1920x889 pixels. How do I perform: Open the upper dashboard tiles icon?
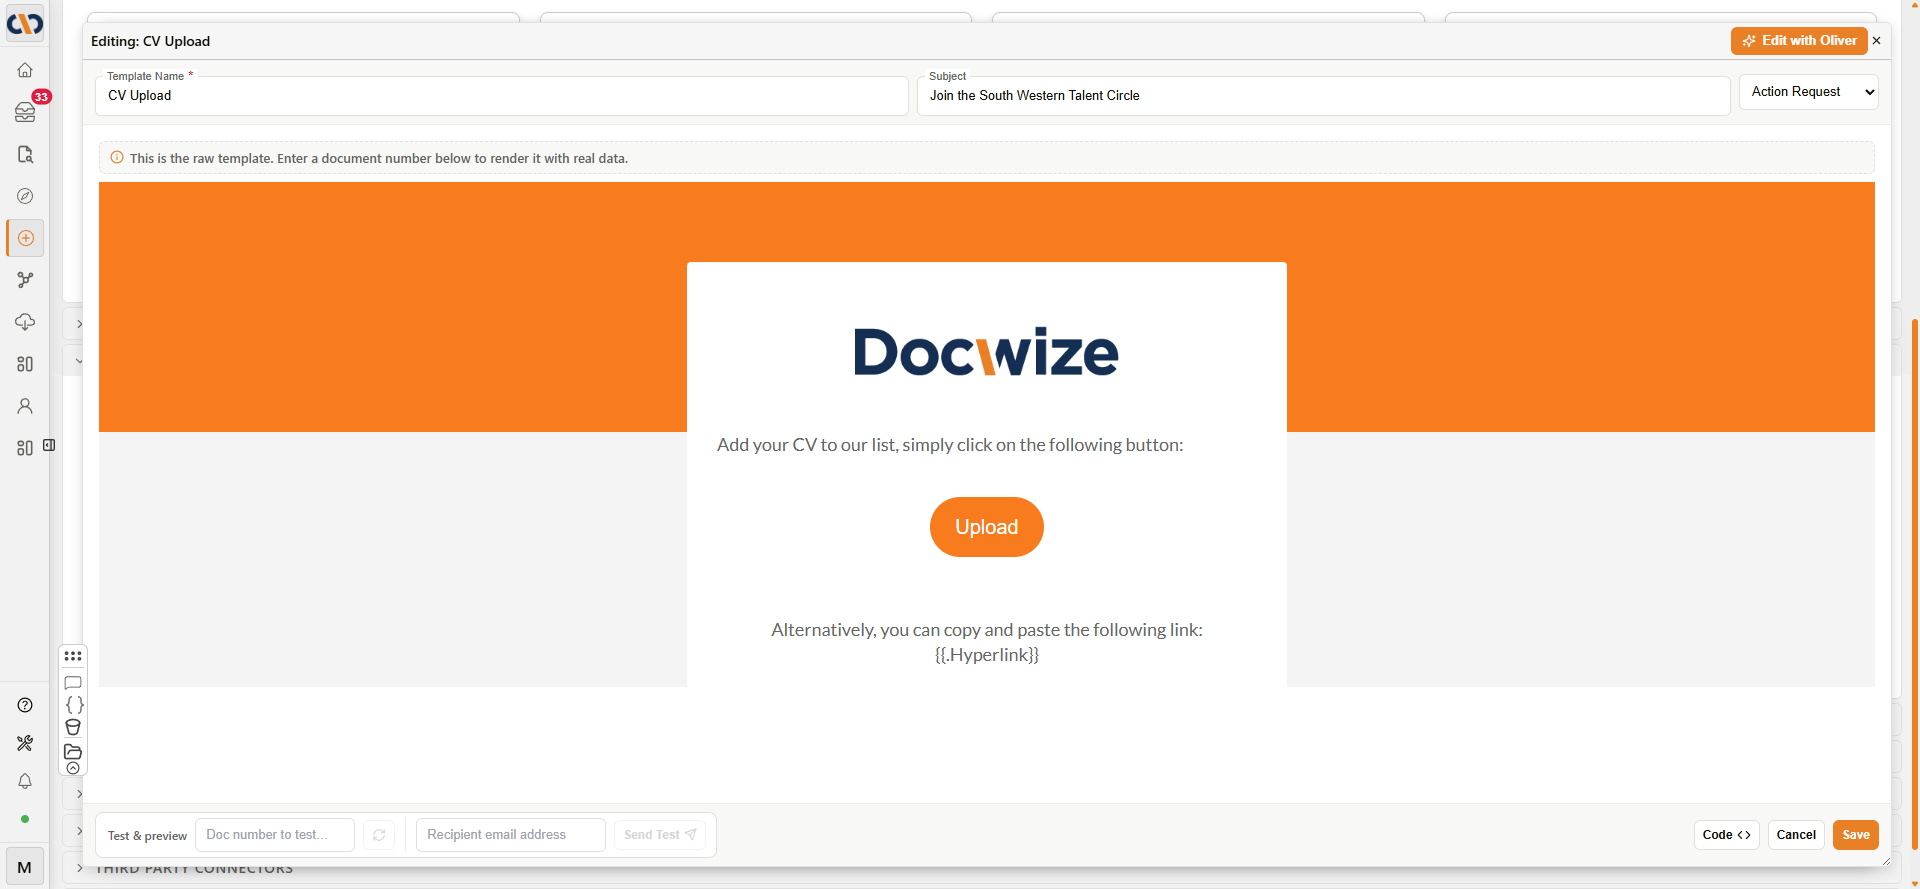coord(25,364)
